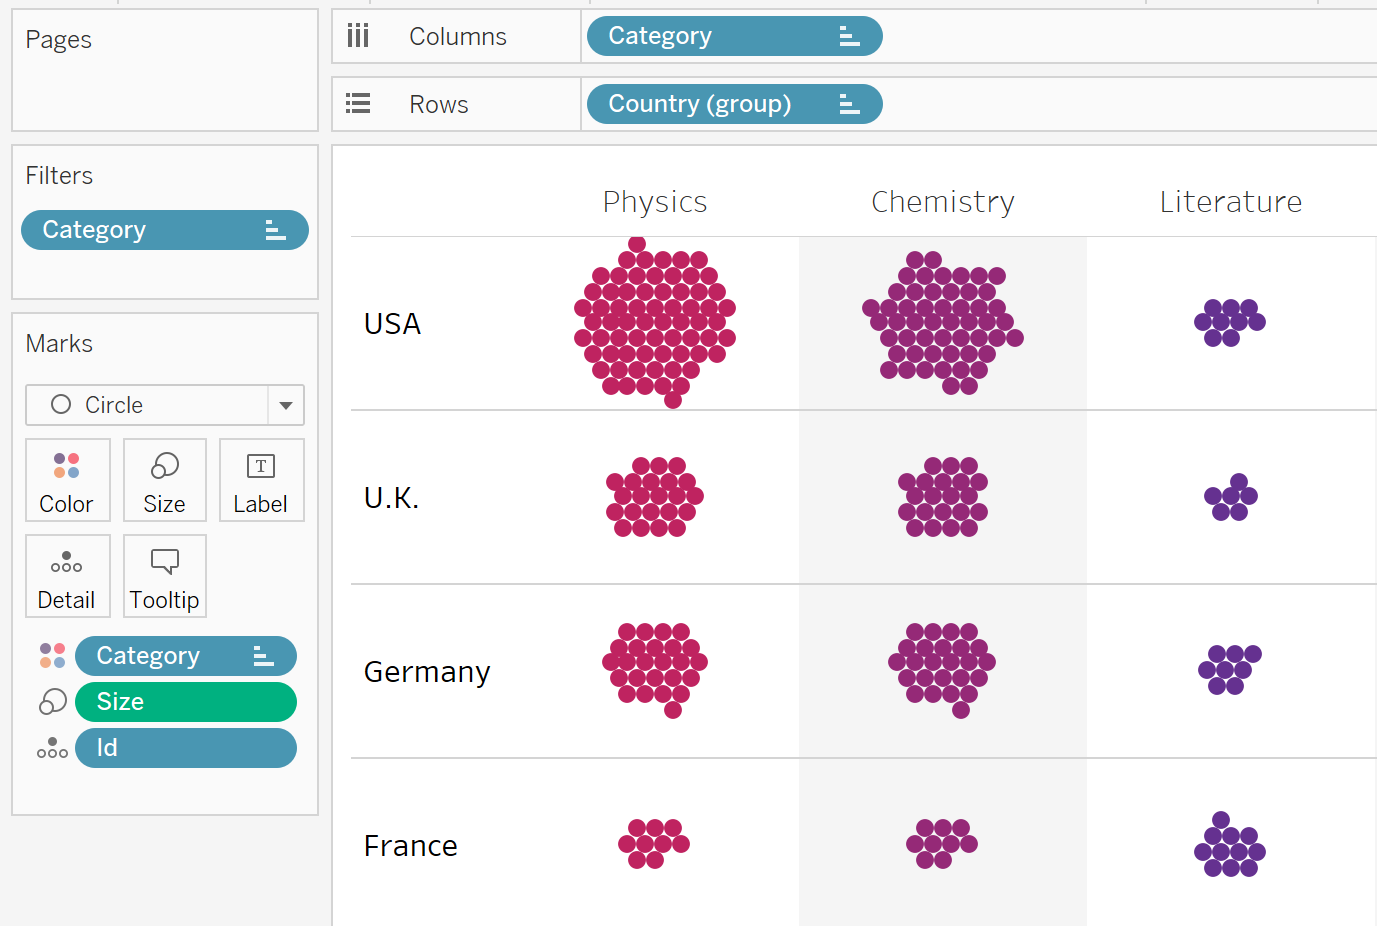The image size is (1377, 926).
Task: Click the USA Physics bubble cluster
Action: [x=655, y=323]
